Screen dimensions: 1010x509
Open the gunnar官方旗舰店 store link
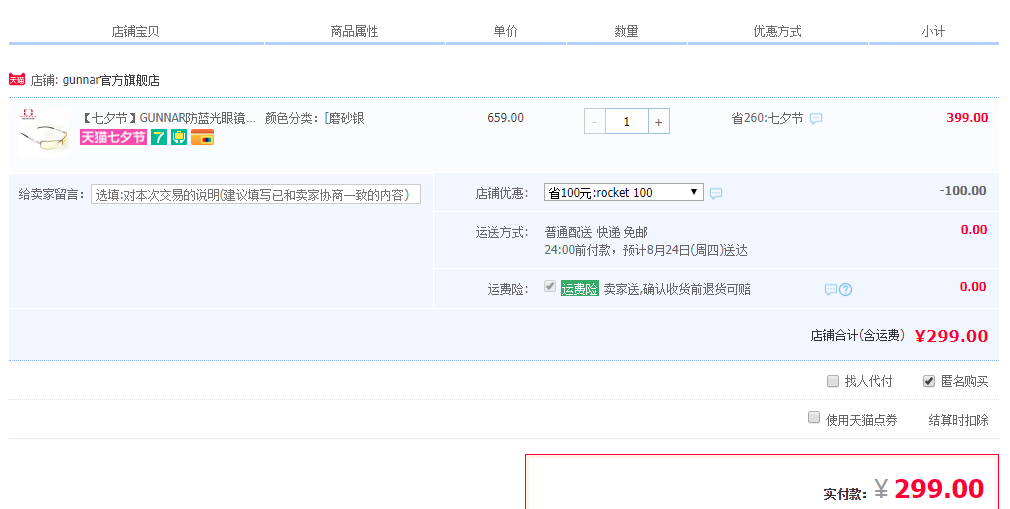coord(111,80)
